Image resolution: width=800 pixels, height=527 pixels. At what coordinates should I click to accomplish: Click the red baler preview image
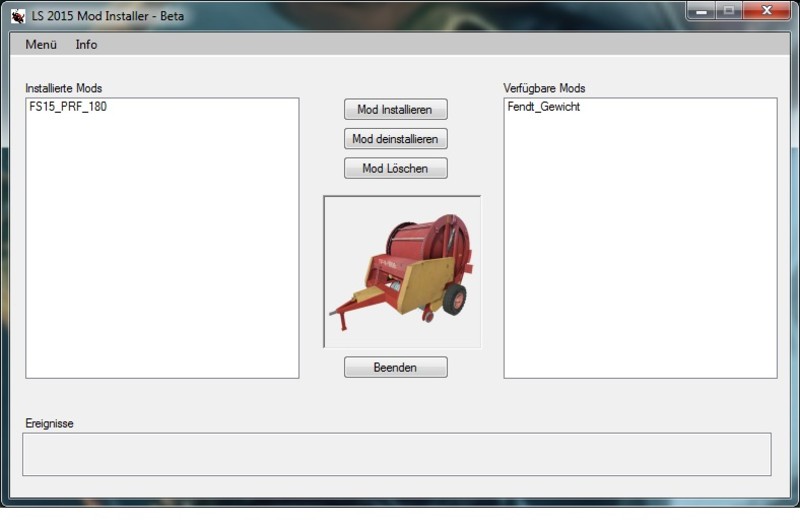click(402, 271)
